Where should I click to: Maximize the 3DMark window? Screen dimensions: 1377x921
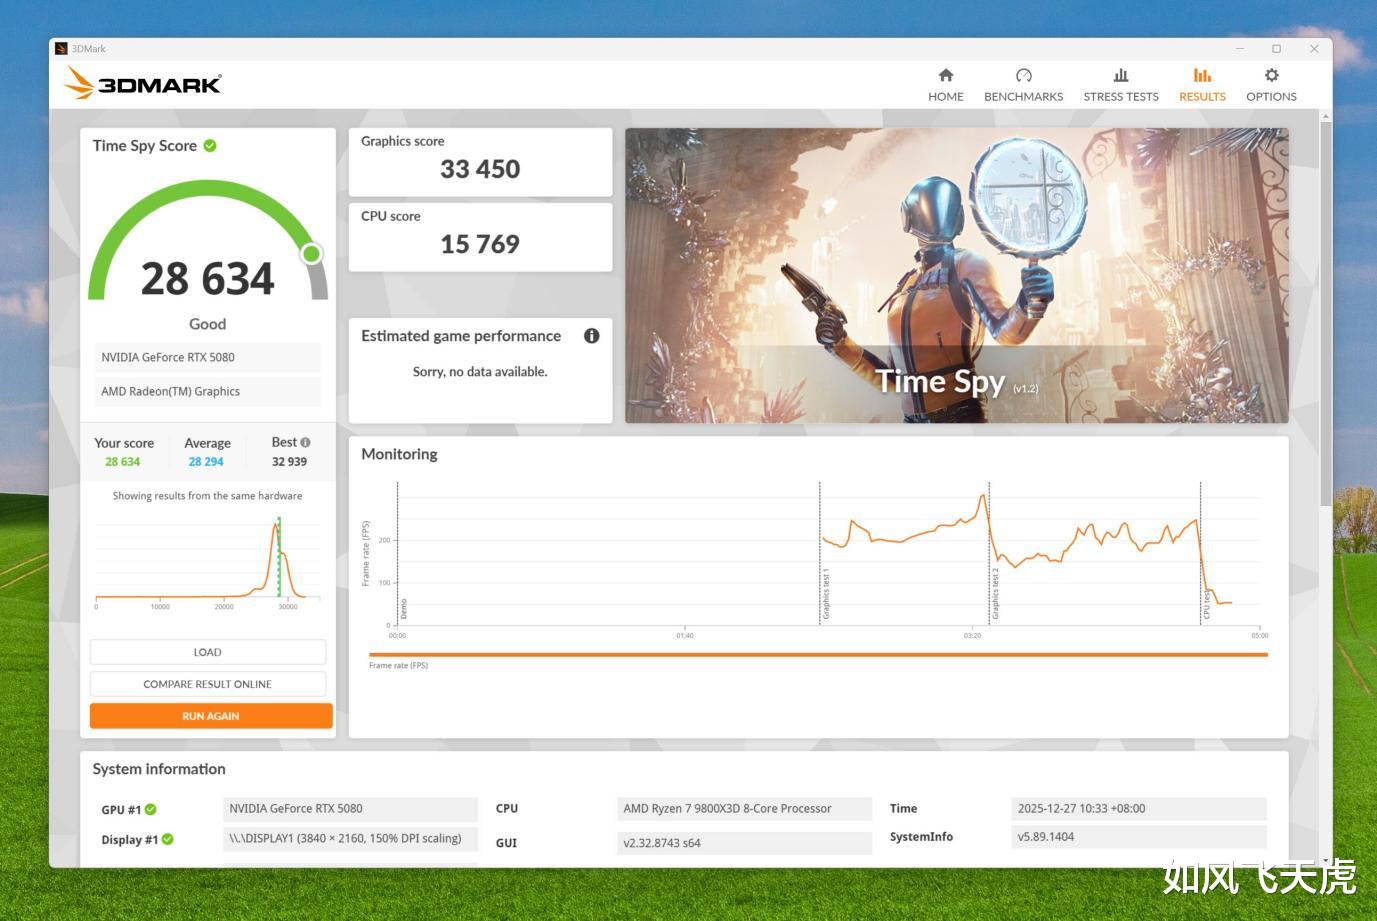[x=1277, y=48]
